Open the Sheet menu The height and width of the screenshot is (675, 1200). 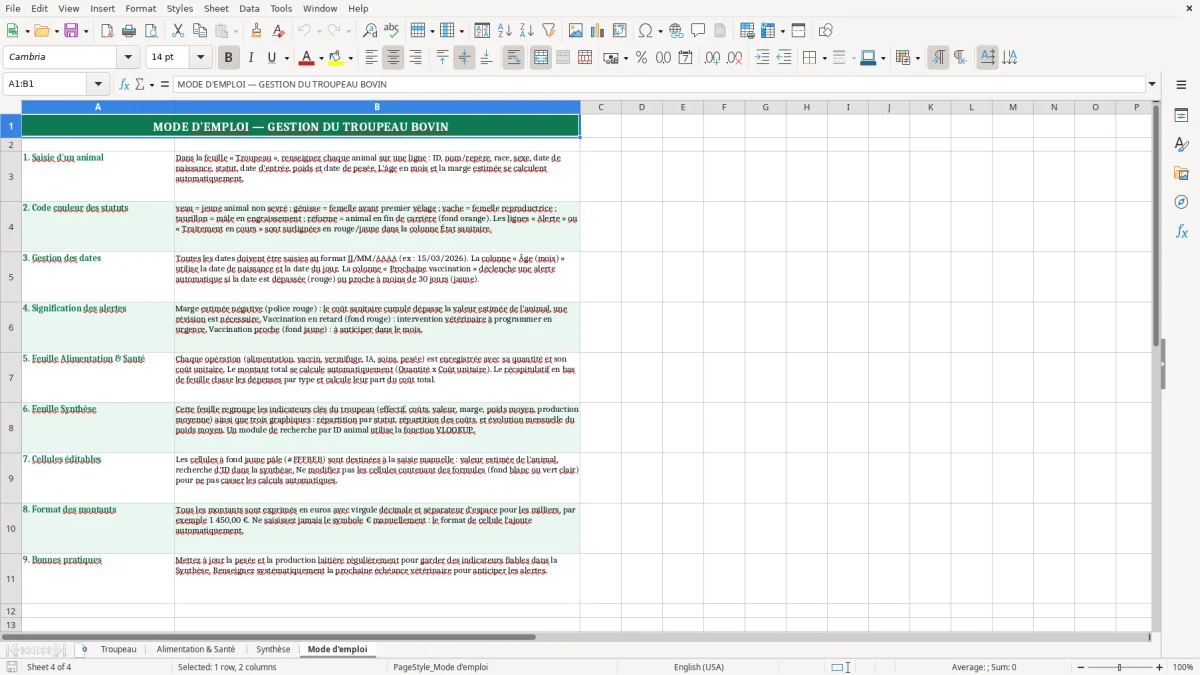coord(216,8)
